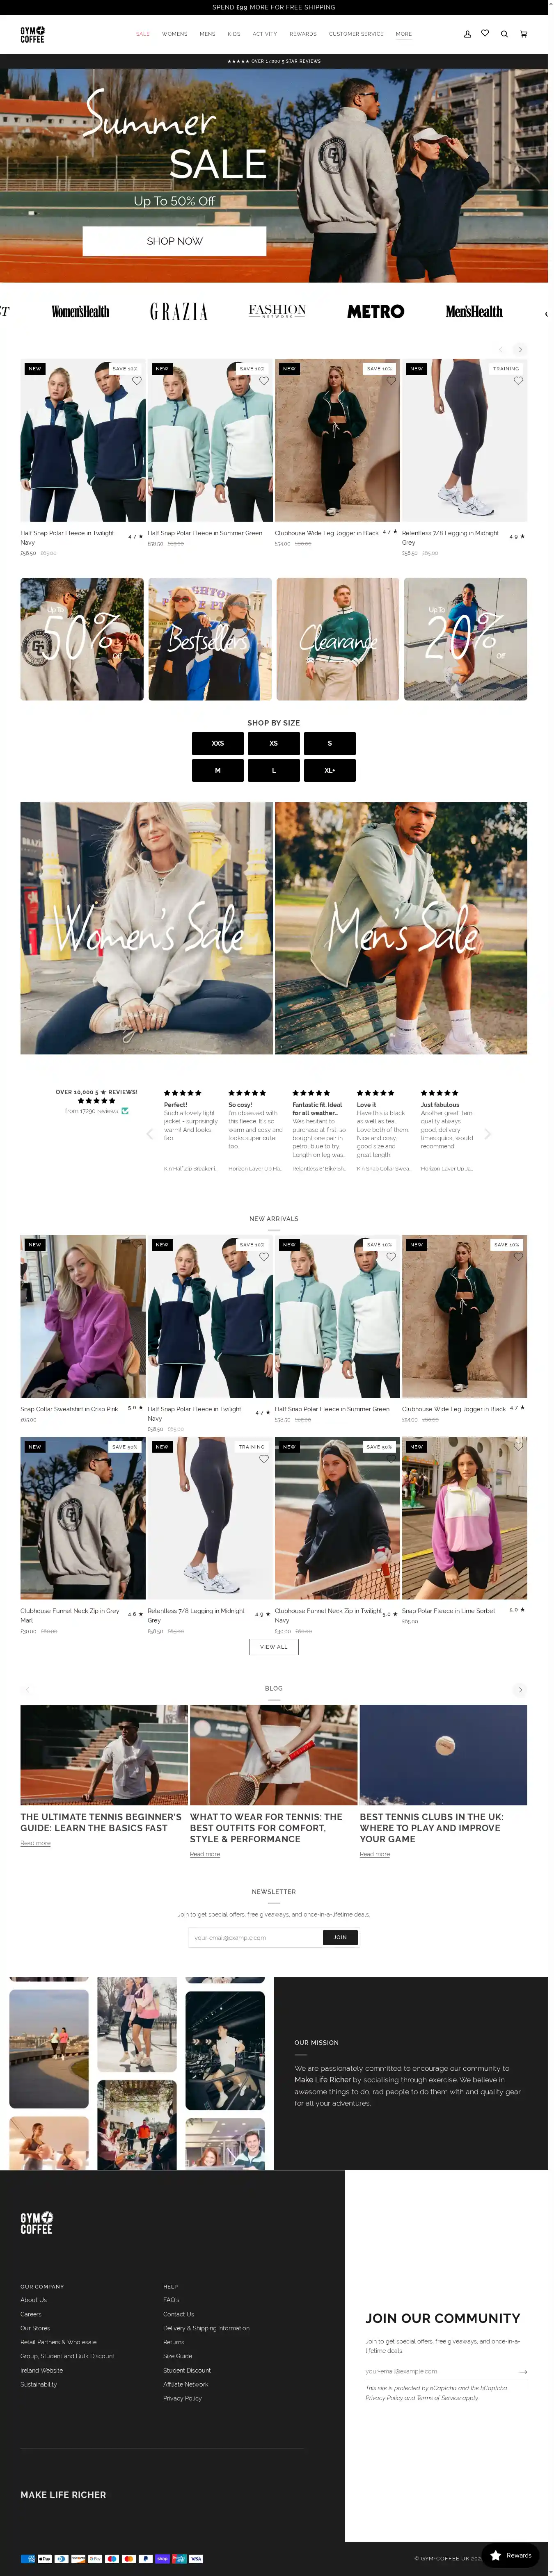
Task: Click the Gym+Coffee logo in header
Action: [32, 34]
